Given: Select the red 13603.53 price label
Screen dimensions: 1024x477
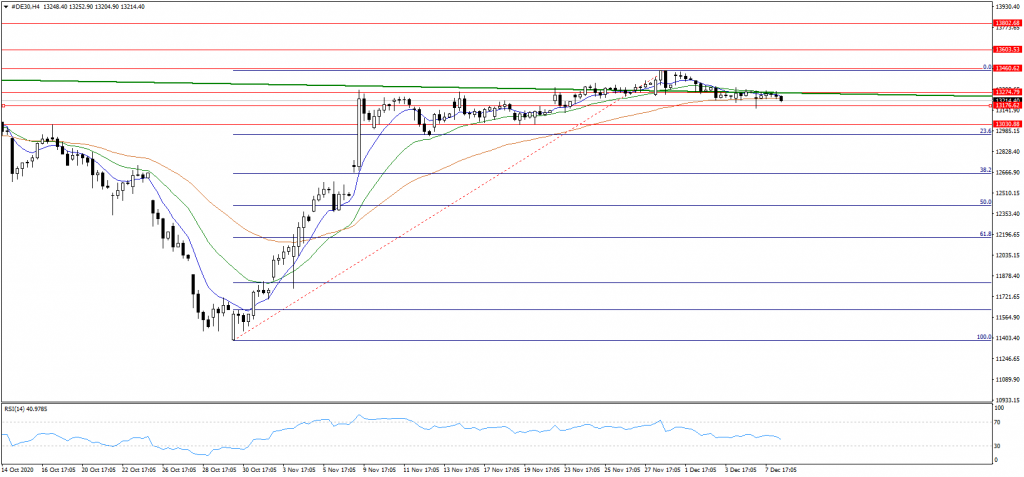Looking at the screenshot, I should (1006, 49).
